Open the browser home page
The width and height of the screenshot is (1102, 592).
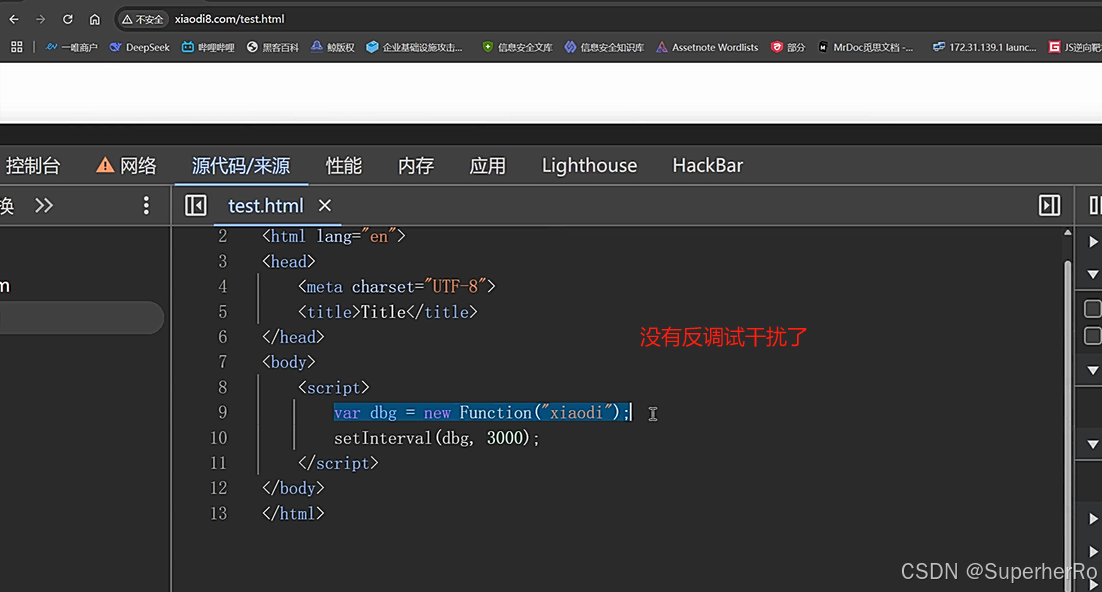click(95, 20)
